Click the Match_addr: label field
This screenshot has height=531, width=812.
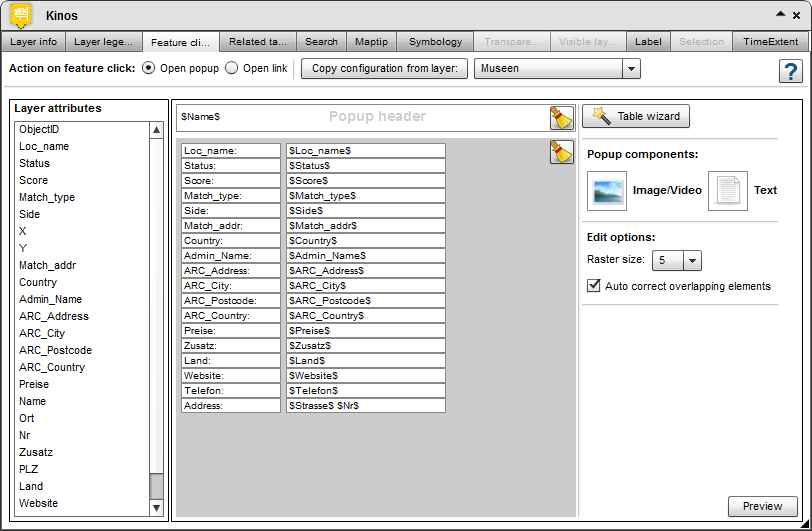(x=231, y=226)
